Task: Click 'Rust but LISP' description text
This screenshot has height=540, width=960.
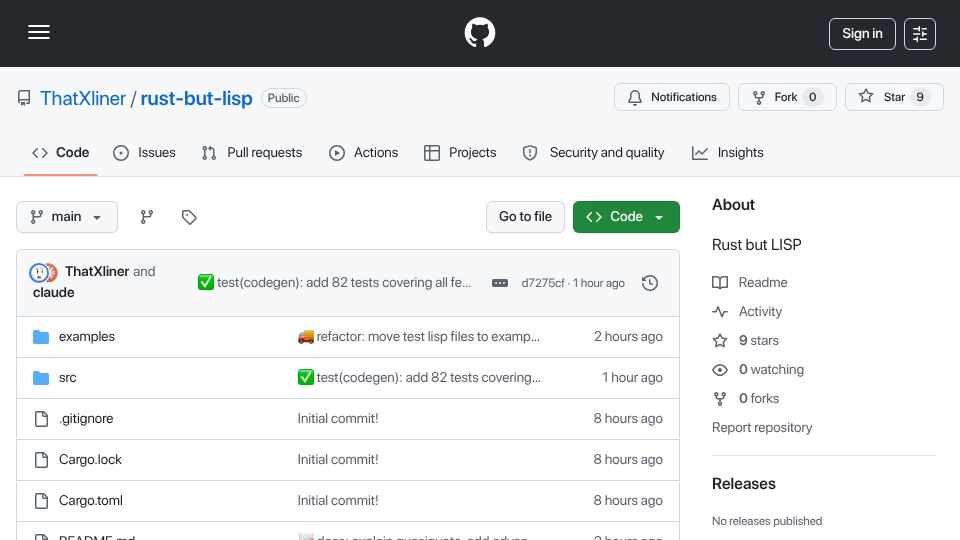Action: [756, 245]
